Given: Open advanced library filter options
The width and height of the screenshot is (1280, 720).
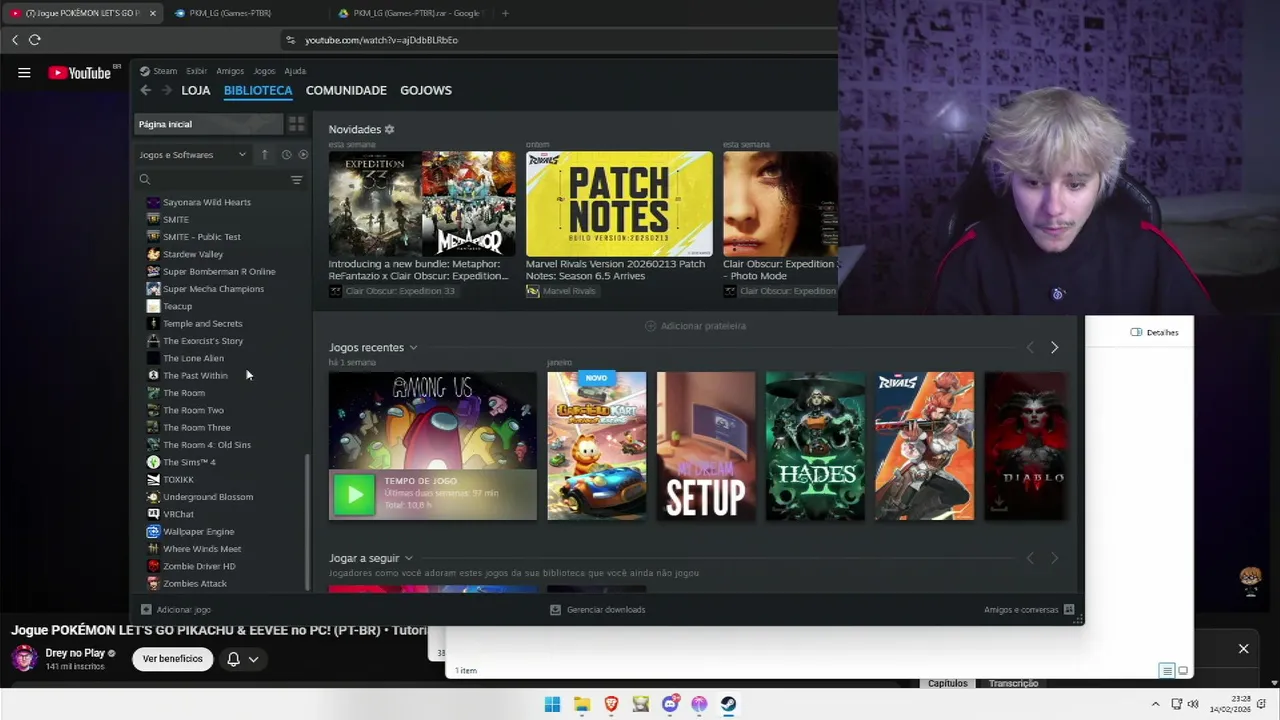Looking at the screenshot, I should click(296, 180).
